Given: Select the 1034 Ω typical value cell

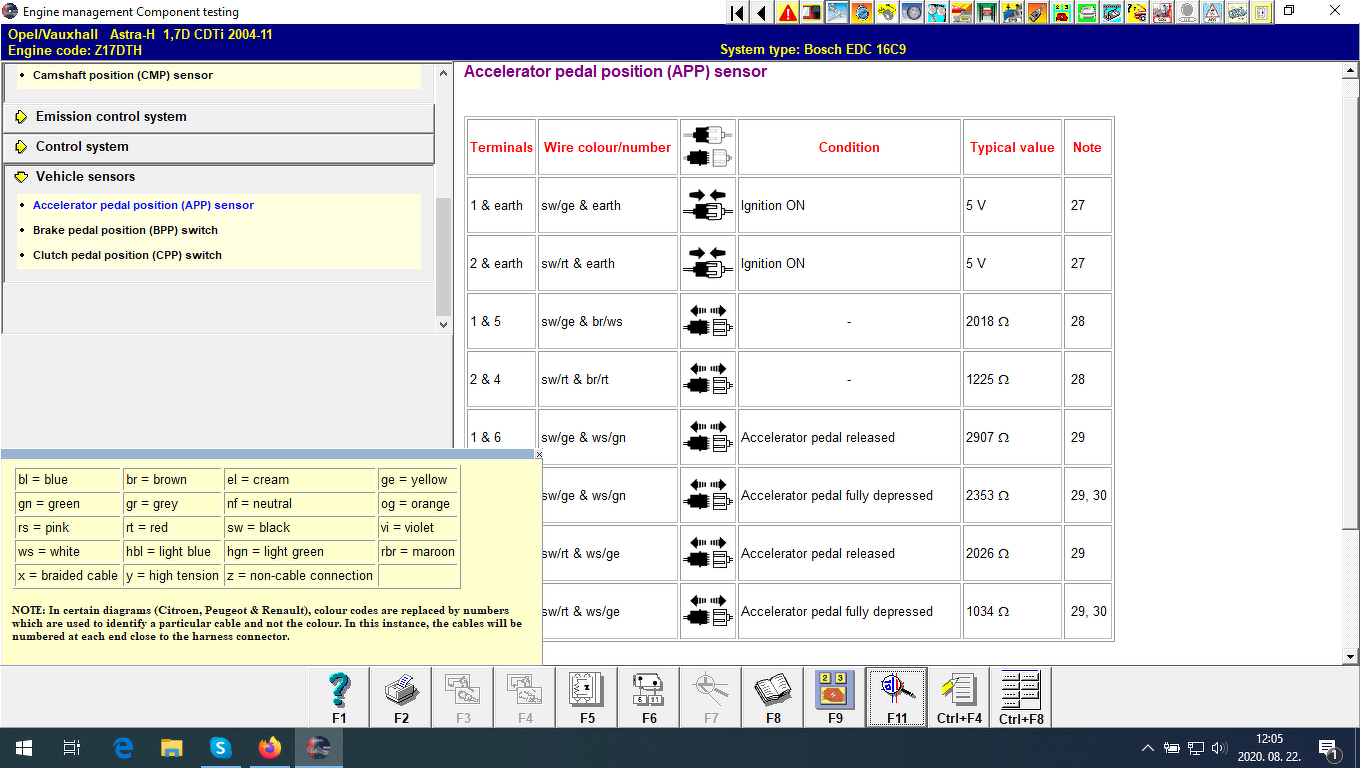Looking at the screenshot, I should pos(1012,611).
